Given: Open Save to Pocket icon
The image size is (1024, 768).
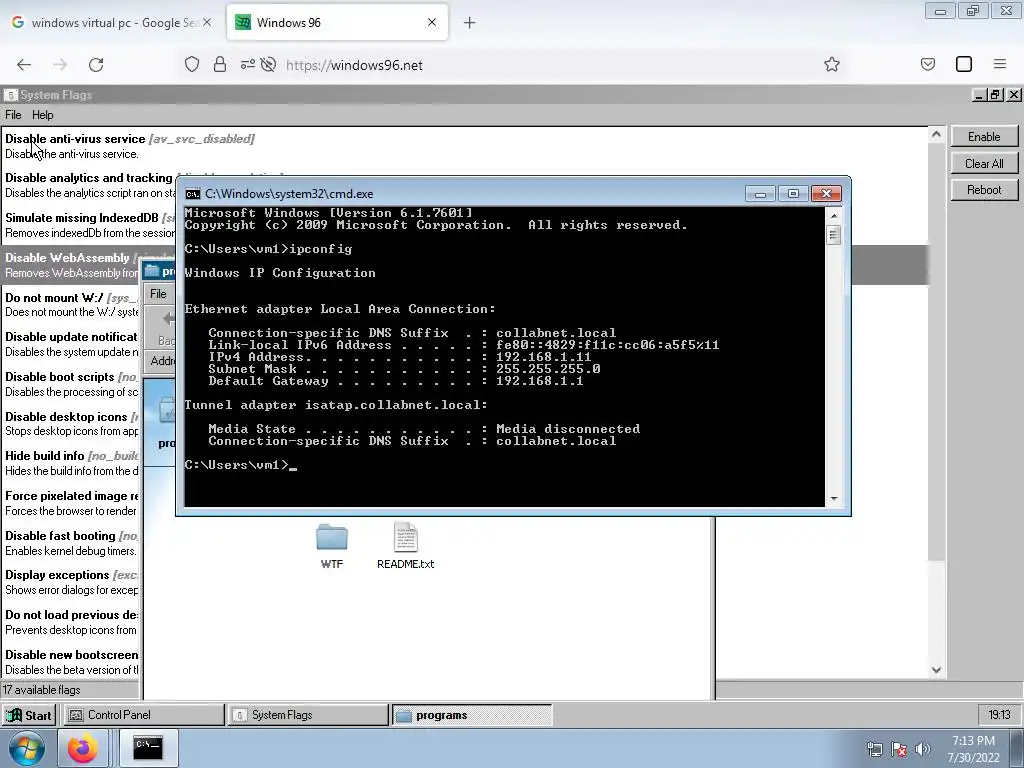Looking at the screenshot, I should (928, 65).
